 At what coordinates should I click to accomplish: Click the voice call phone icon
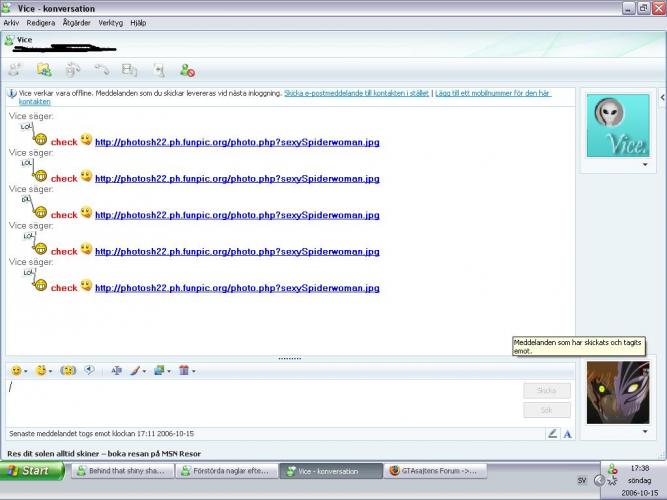101,70
